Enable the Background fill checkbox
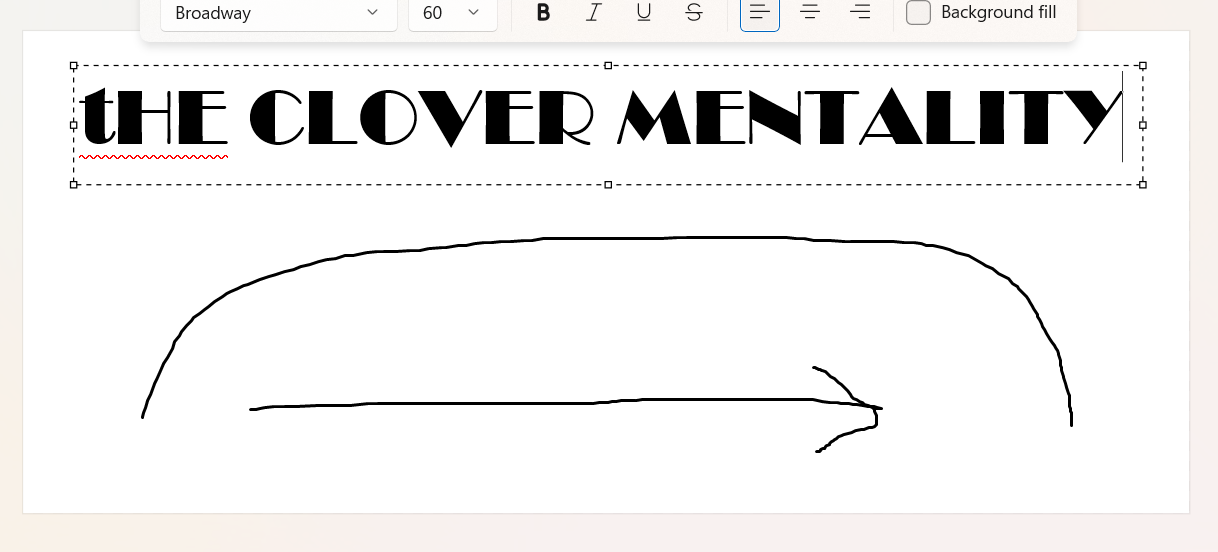 click(x=918, y=13)
